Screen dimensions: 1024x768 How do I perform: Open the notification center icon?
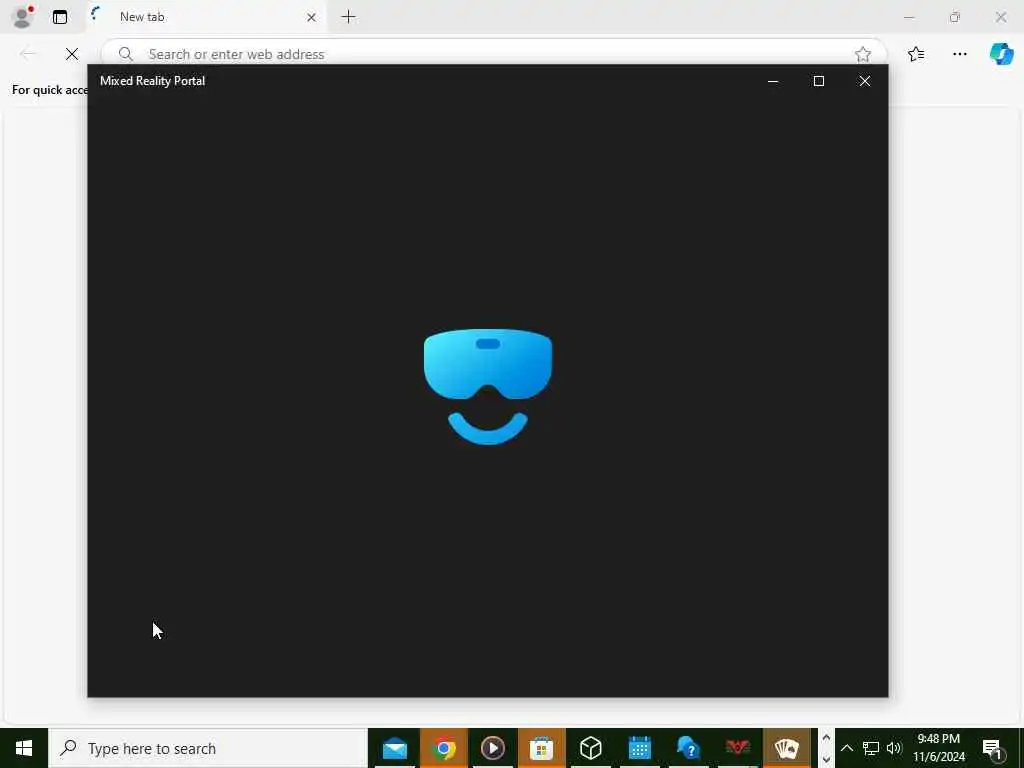click(x=992, y=748)
